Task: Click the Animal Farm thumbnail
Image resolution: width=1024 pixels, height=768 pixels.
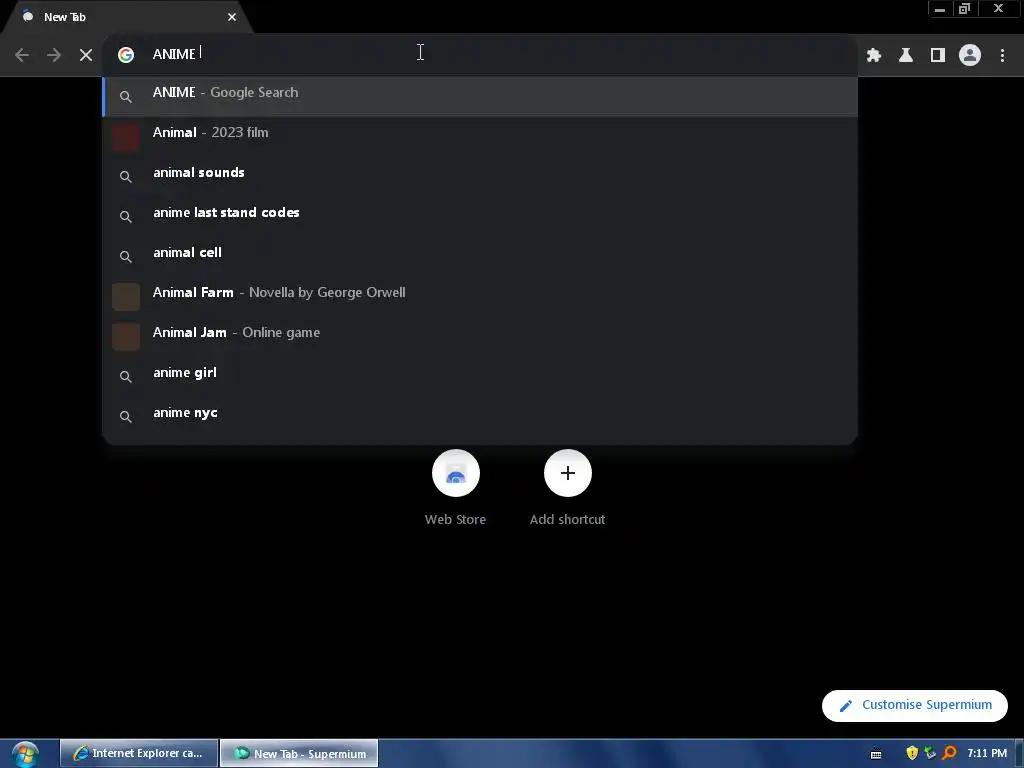Action: (126, 296)
